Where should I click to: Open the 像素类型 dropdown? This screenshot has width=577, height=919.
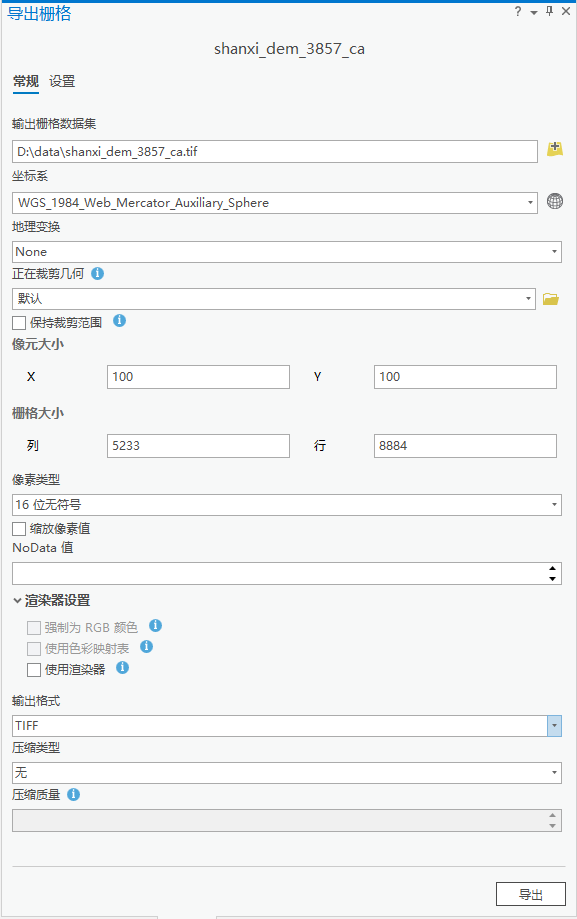tap(553, 504)
